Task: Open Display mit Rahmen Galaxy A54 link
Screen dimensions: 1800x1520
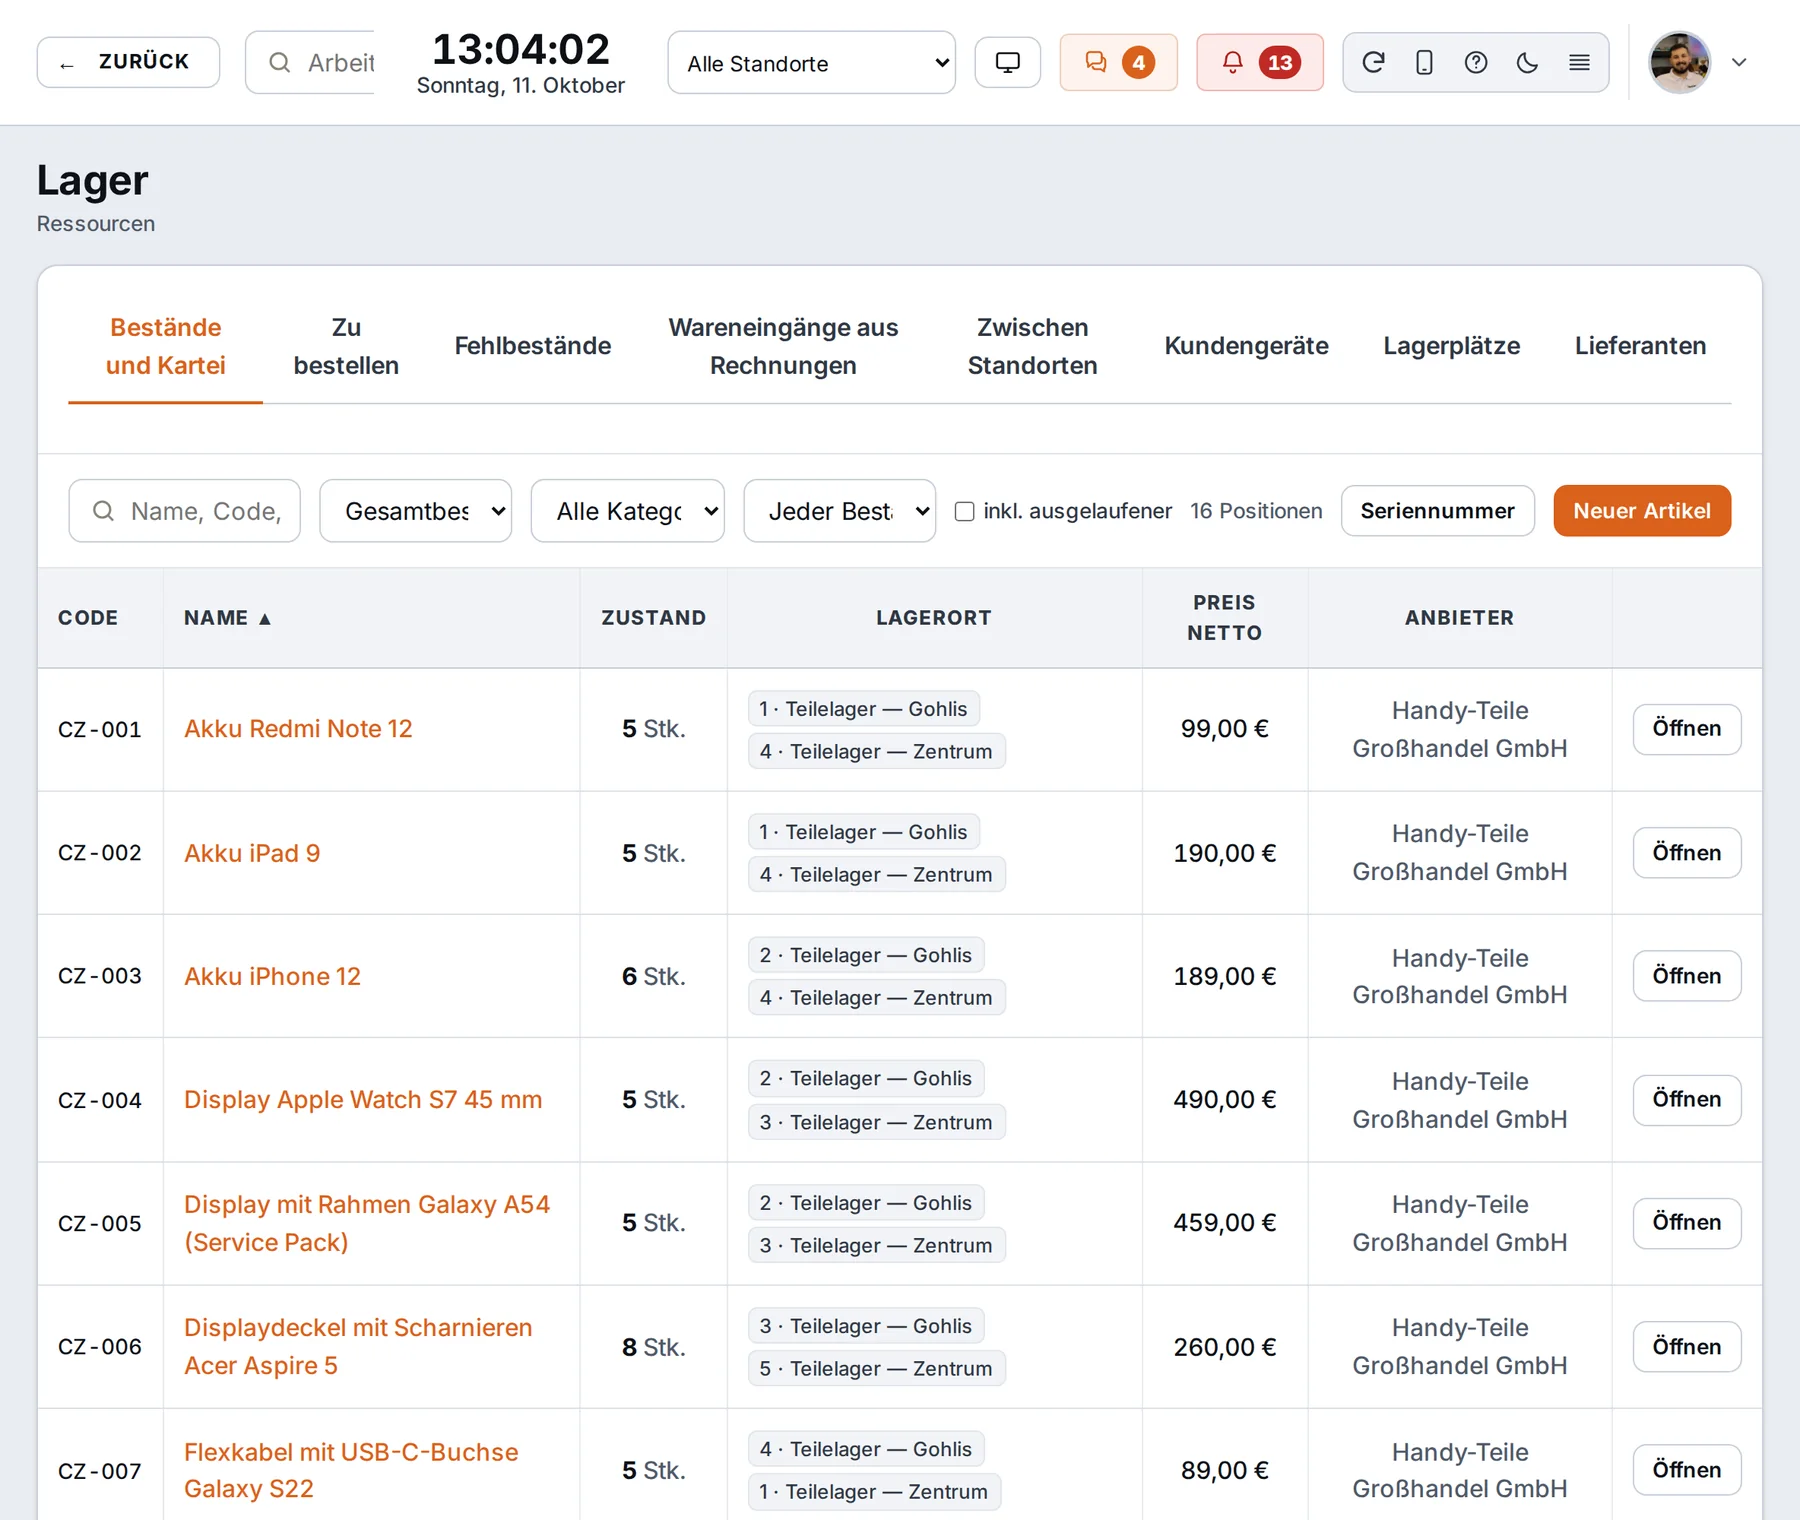Action: click(367, 1223)
